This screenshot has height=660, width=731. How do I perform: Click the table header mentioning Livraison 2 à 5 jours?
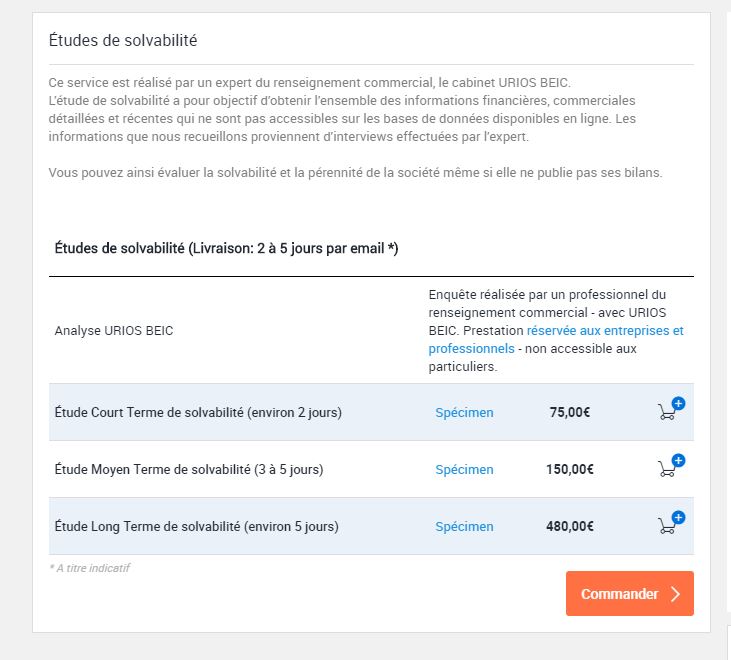[226, 248]
